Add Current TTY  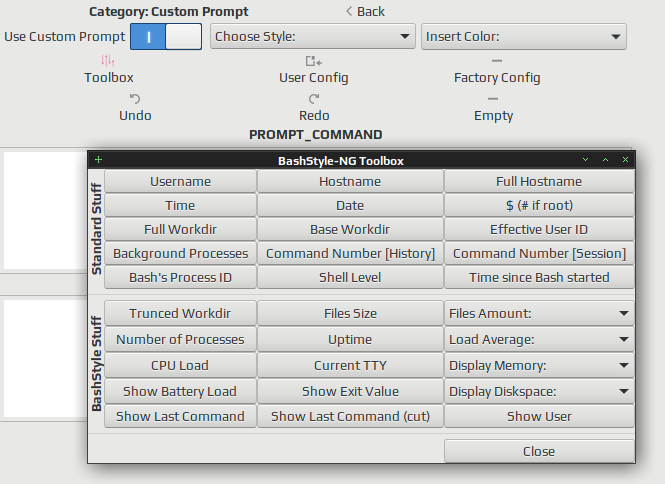(350, 365)
